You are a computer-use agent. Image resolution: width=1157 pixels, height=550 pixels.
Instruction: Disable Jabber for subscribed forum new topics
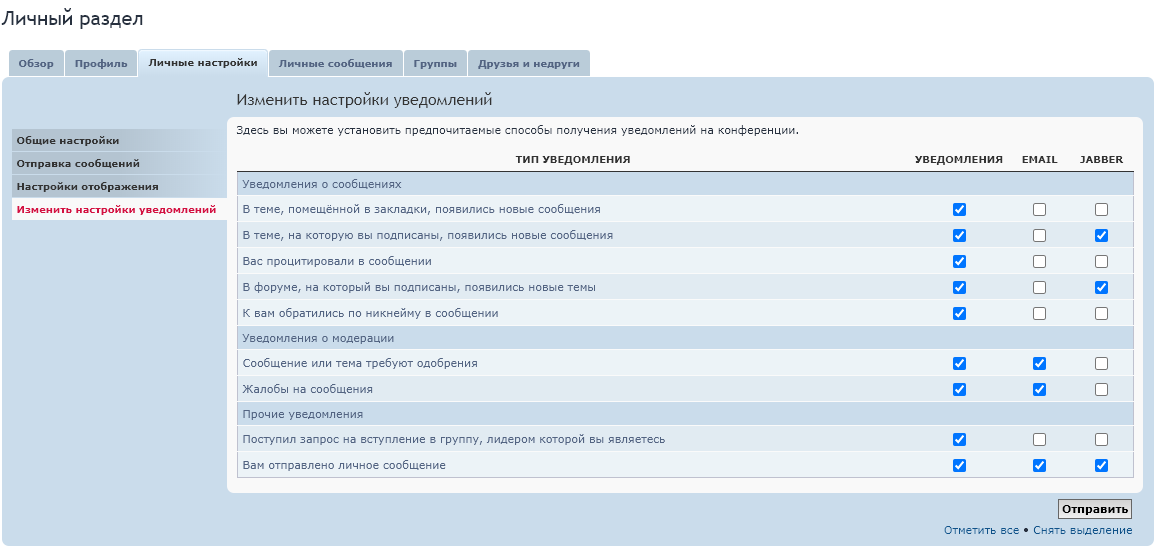1101,288
